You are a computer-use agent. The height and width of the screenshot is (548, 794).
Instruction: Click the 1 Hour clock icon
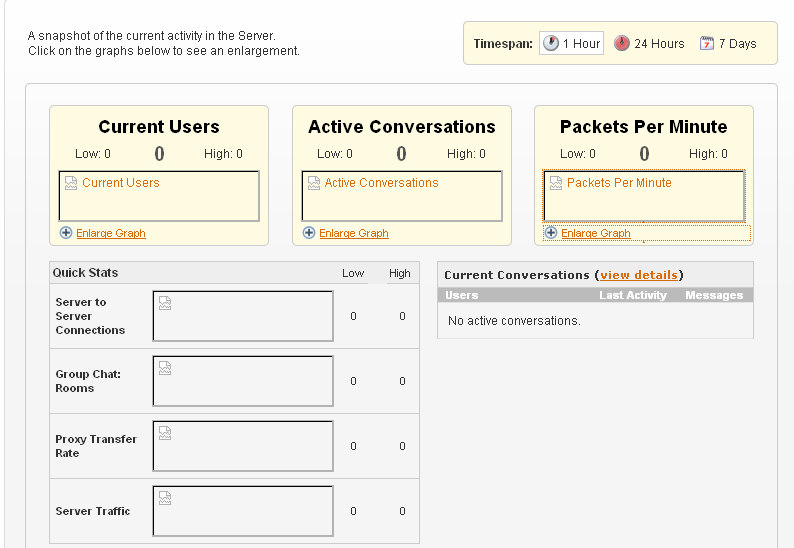pyautogui.click(x=550, y=44)
